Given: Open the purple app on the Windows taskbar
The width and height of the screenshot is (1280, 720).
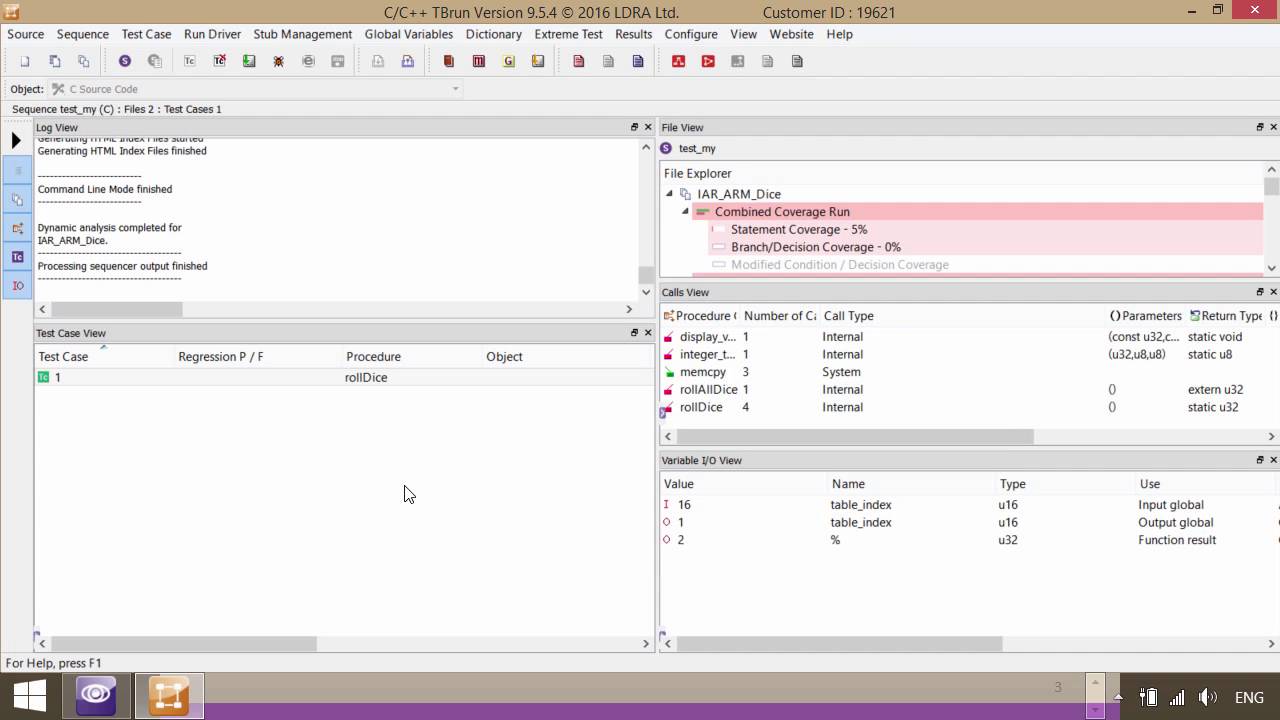Looking at the screenshot, I should [96, 695].
